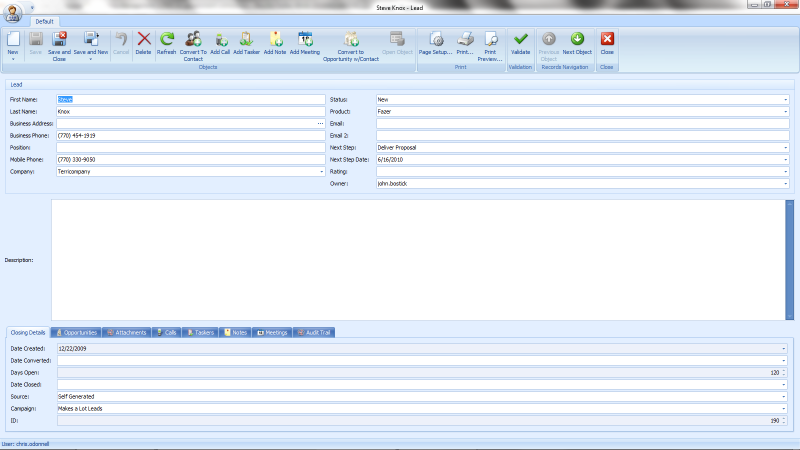Click the Add Meeting calendar icon
Image resolution: width=800 pixels, height=450 pixels.
(x=305, y=41)
